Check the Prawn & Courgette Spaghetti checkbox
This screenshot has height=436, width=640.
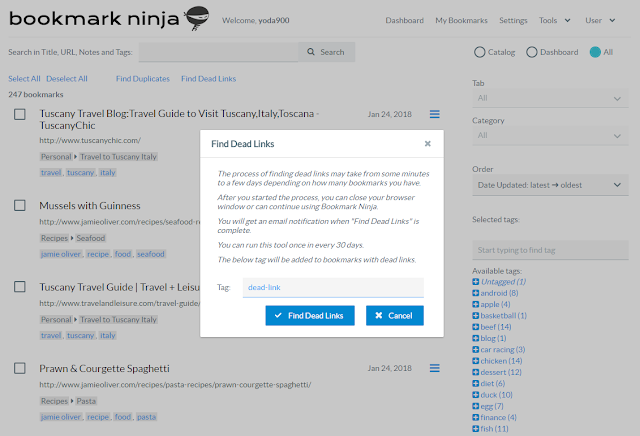20,368
